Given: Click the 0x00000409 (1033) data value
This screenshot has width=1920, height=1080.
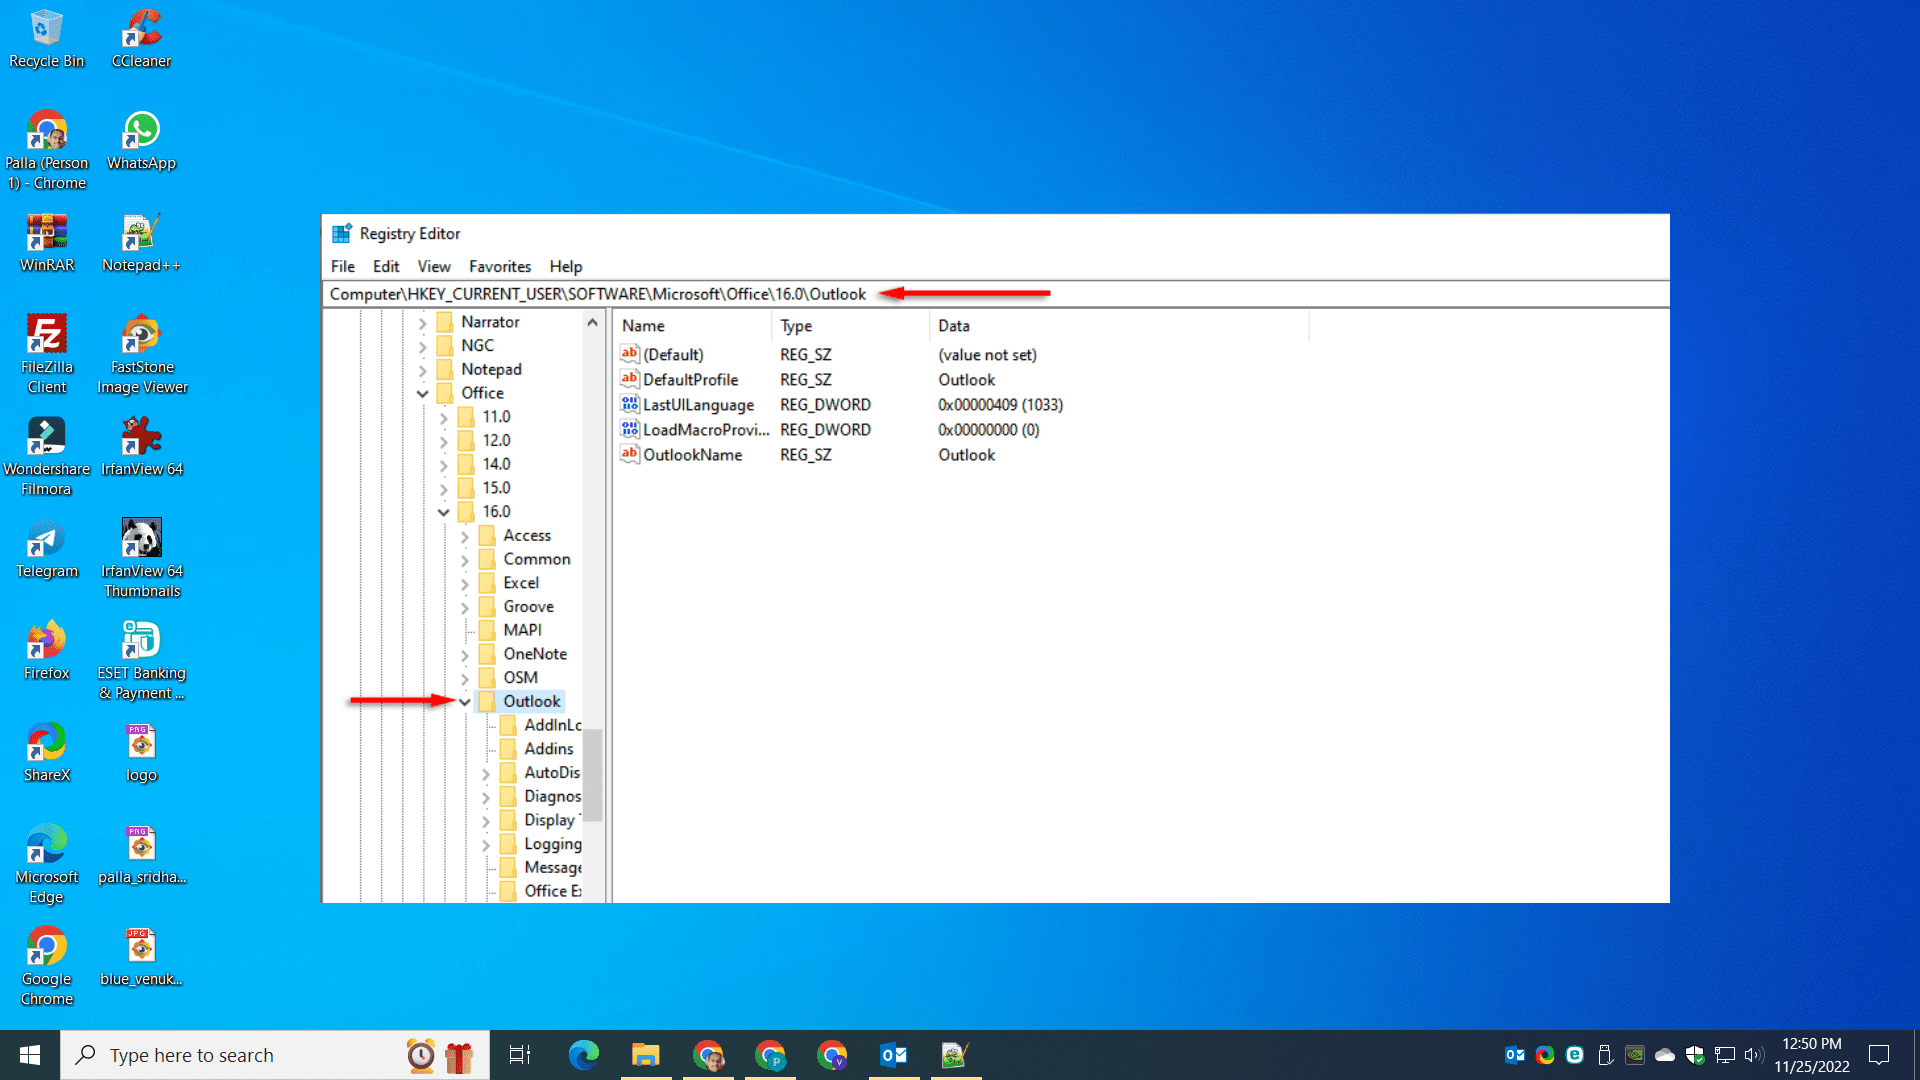Looking at the screenshot, I should (1000, 405).
